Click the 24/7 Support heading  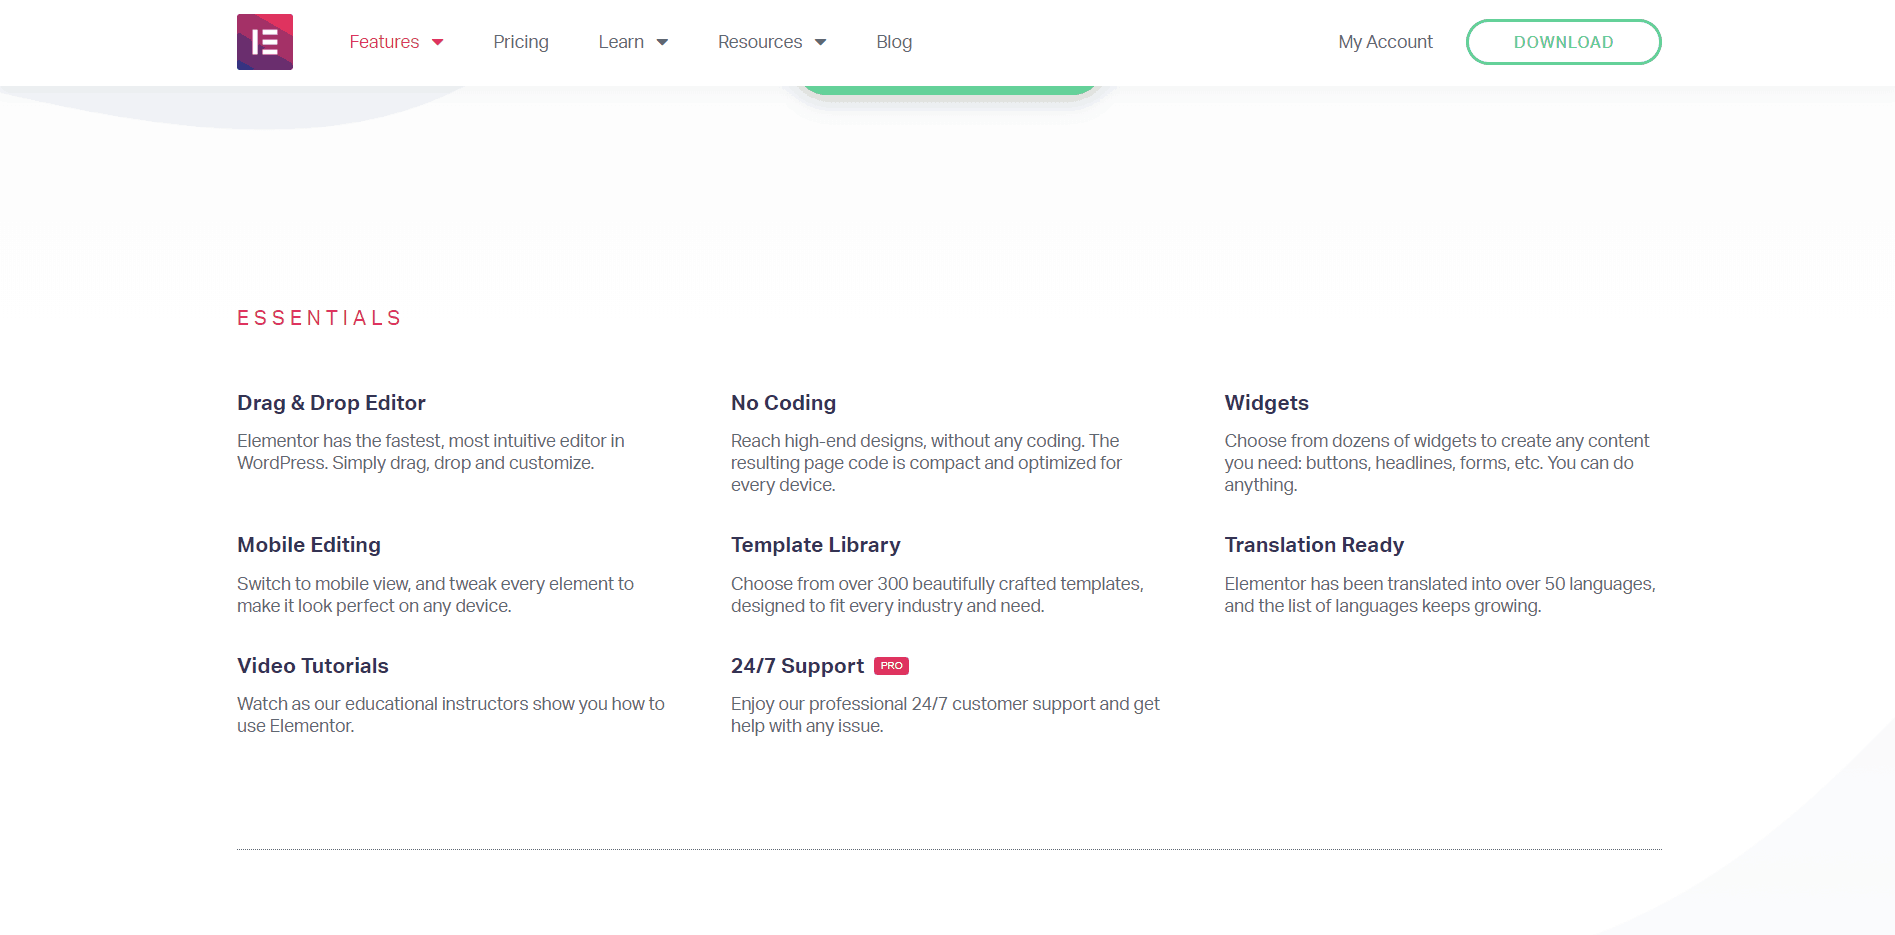(x=797, y=666)
